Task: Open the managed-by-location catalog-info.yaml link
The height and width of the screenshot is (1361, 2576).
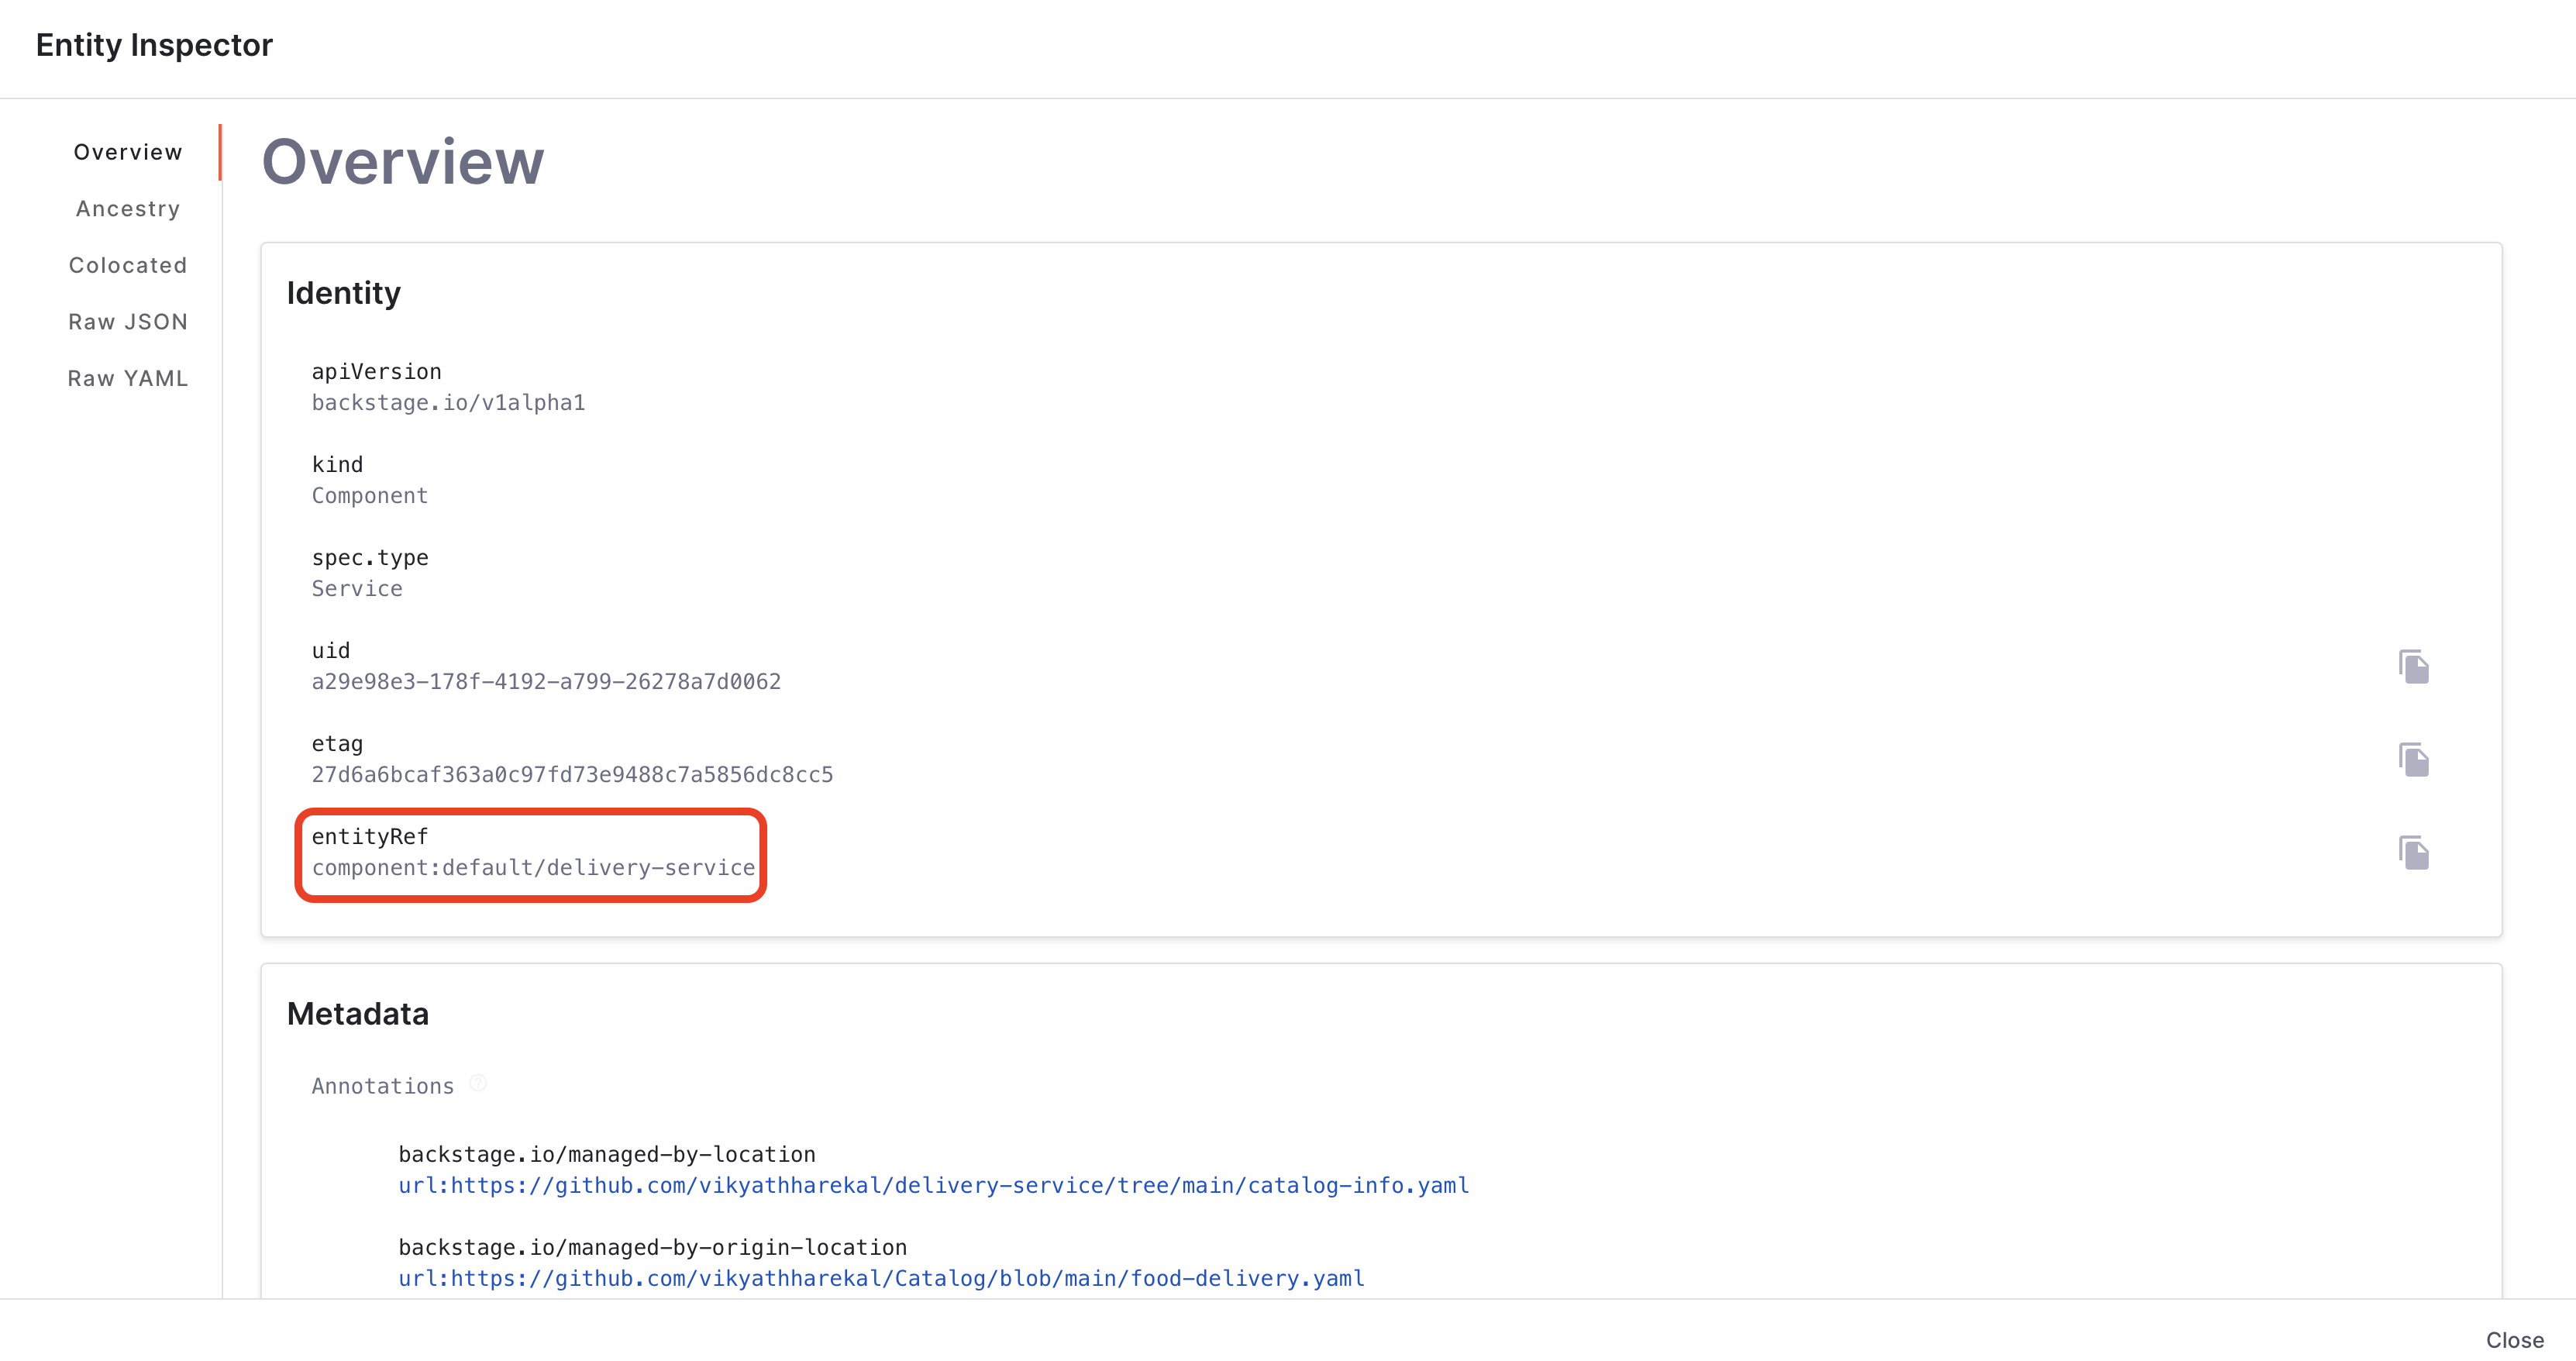Action: 933,1185
